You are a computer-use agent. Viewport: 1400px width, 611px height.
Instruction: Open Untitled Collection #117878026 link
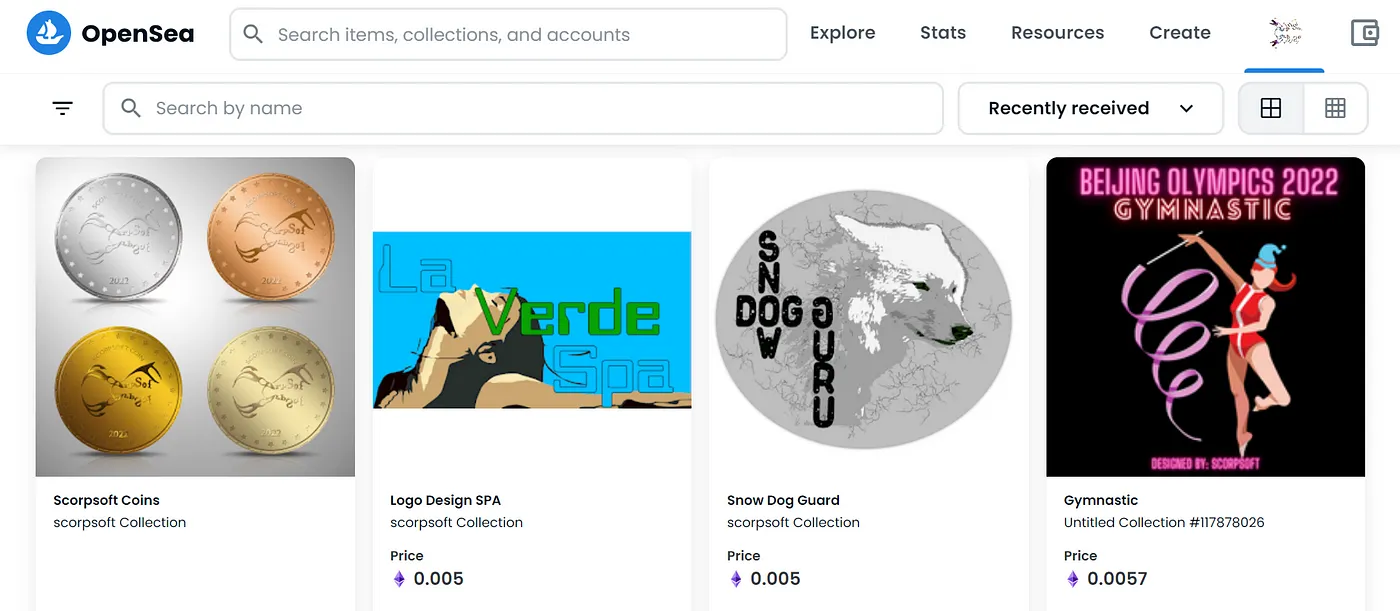tap(1164, 522)
